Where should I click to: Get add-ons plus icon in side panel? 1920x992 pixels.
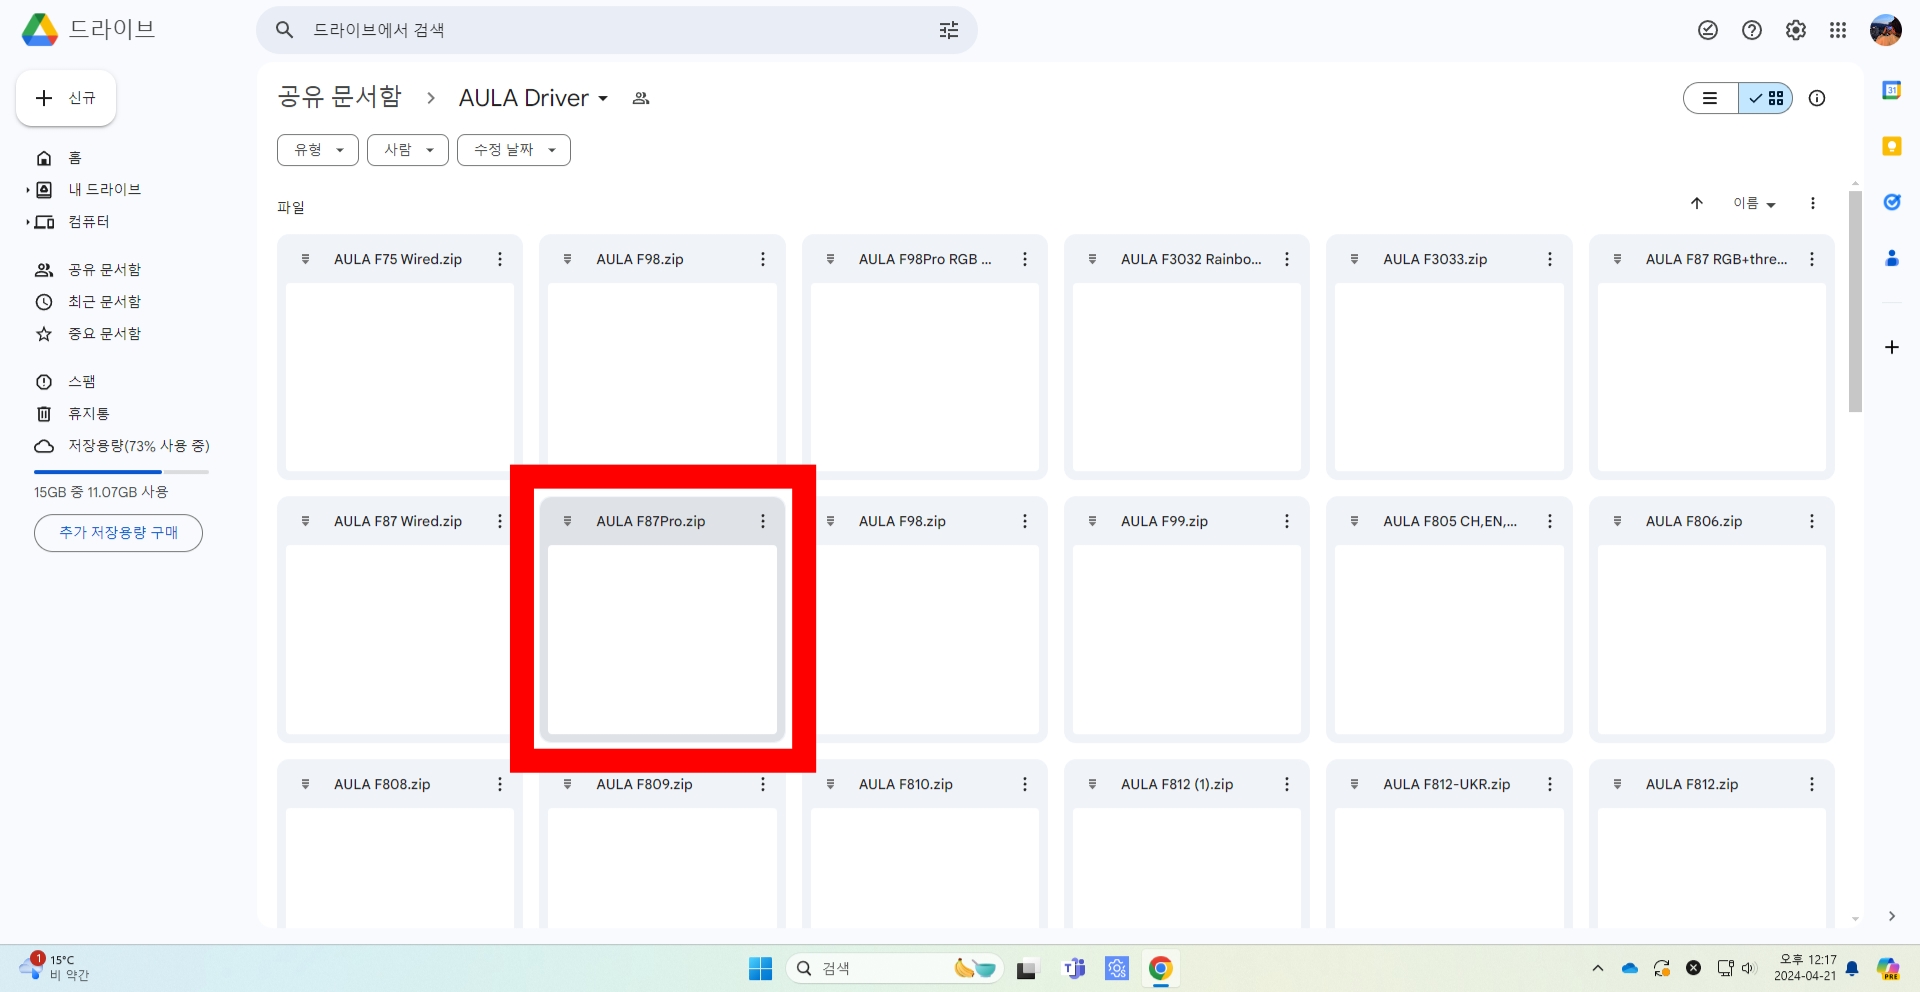(1892, 347)
